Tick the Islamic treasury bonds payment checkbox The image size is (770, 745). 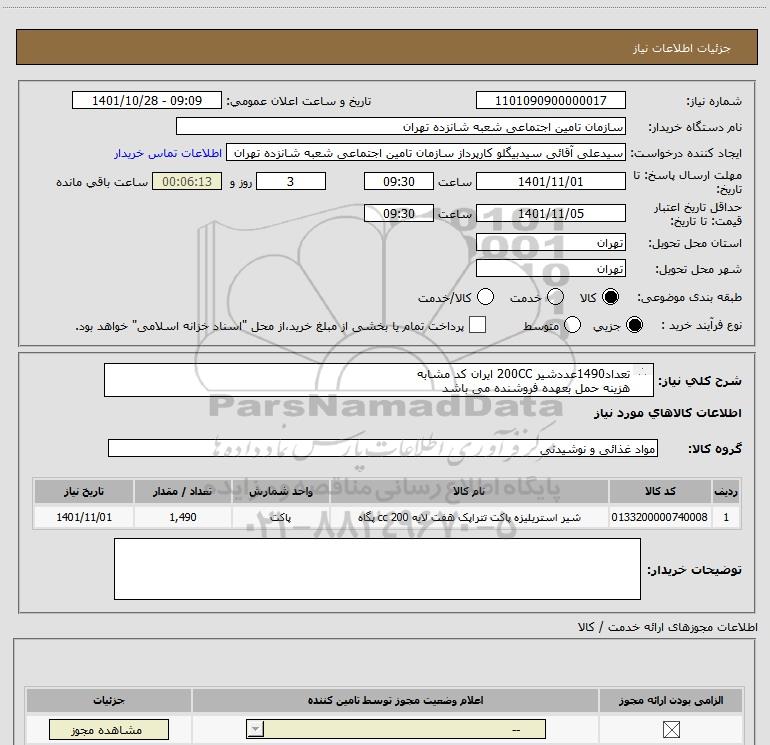[477, 325]
